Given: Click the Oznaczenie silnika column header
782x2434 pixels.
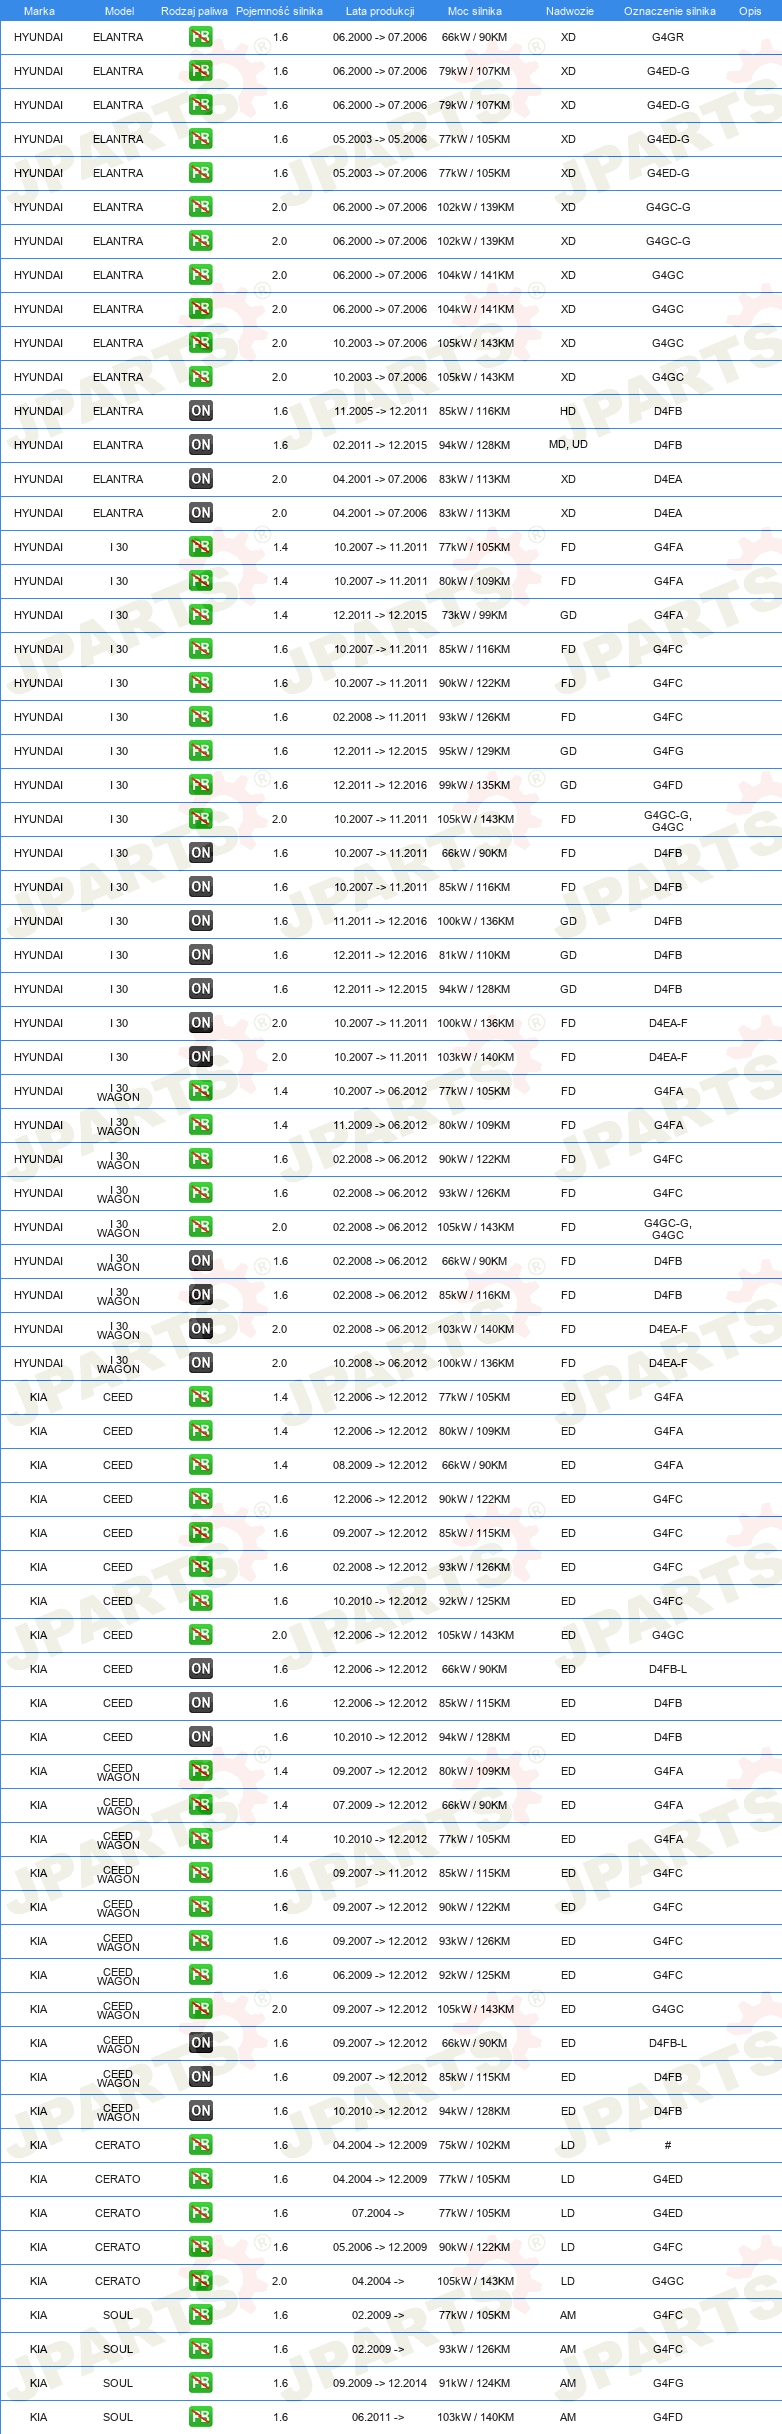Looking at the screenshot, I should pos(669,11).
